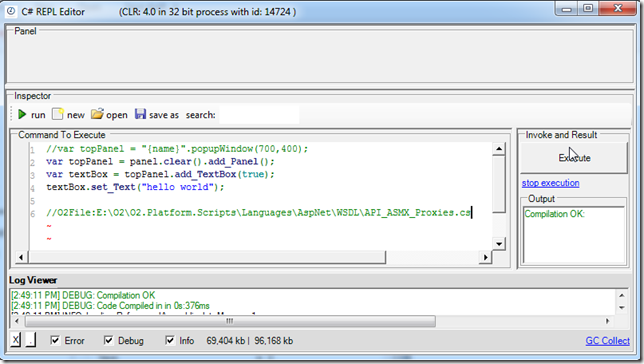Click Log Viewer scroll-left arrow
This screenshot has width=644, height=364.
[16, 321]
